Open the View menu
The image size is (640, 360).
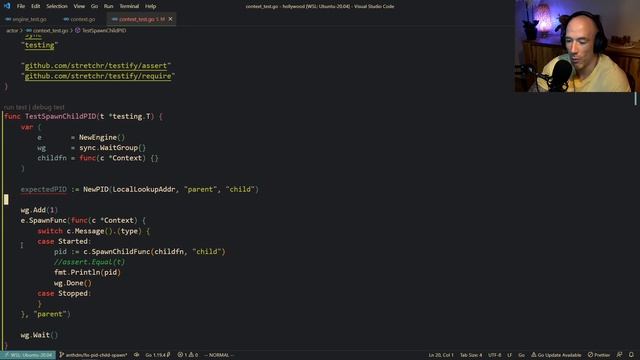click(x=79, y=6)
